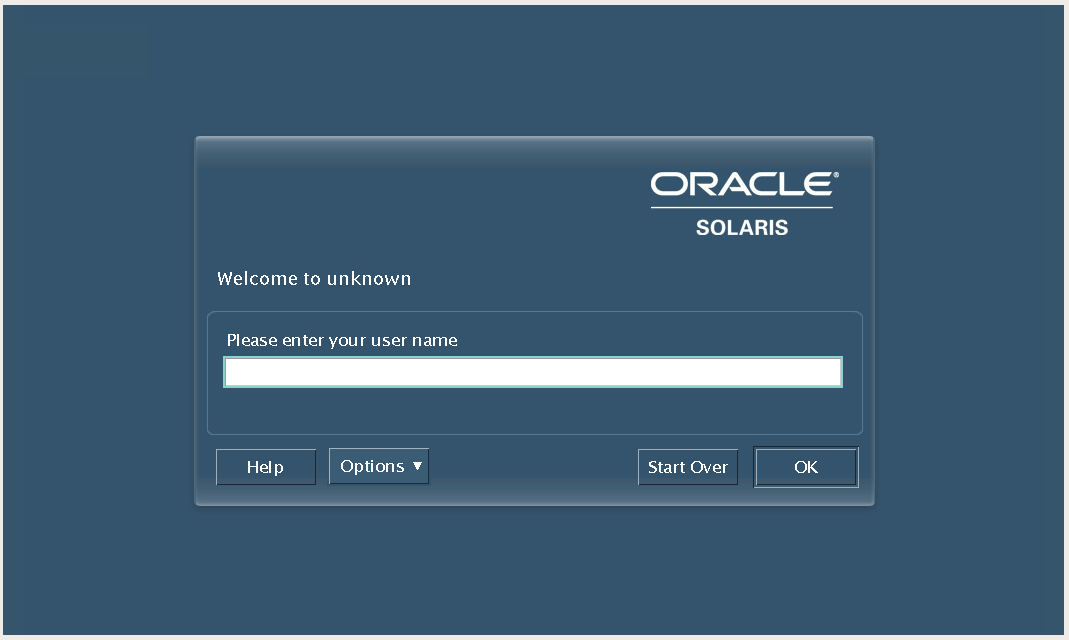
Task: Click the Help button
Action: pyautogui.click(x=266, y=467)
